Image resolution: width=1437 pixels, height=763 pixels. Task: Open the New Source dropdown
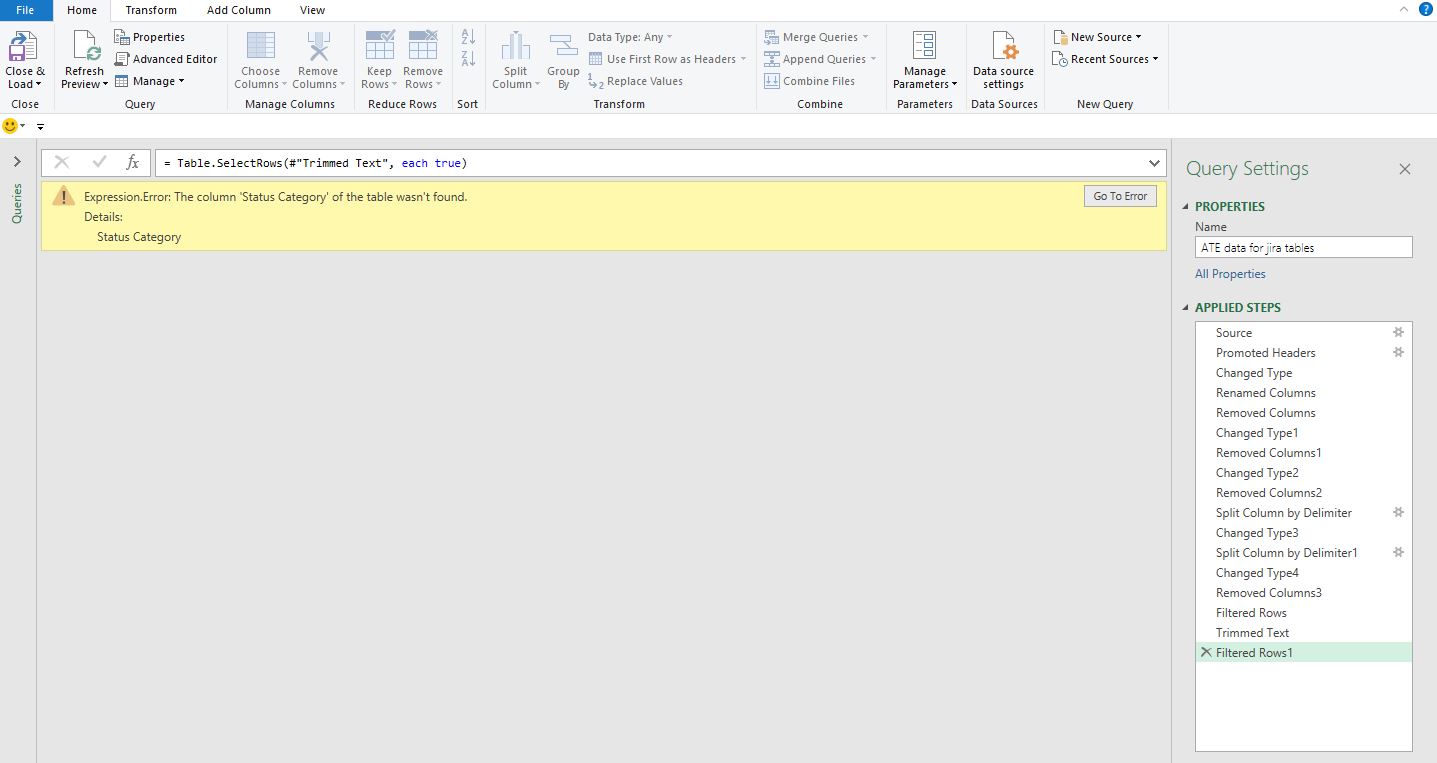[1097, 37]
